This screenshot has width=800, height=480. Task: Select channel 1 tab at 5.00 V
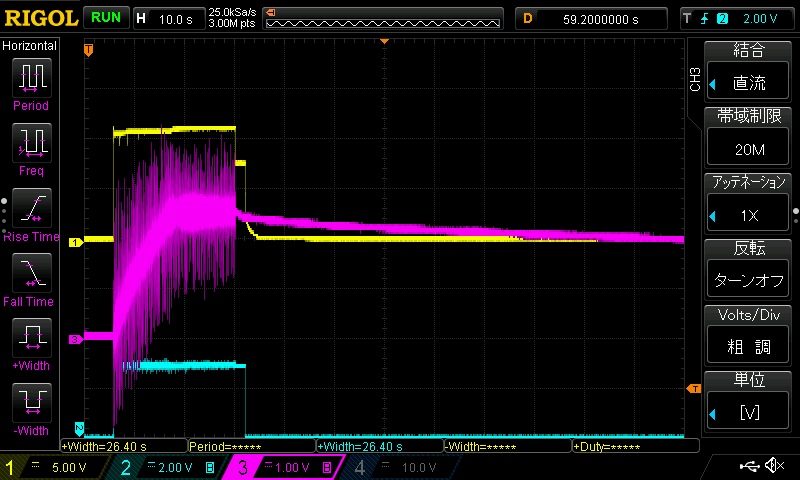coord(54,467)
